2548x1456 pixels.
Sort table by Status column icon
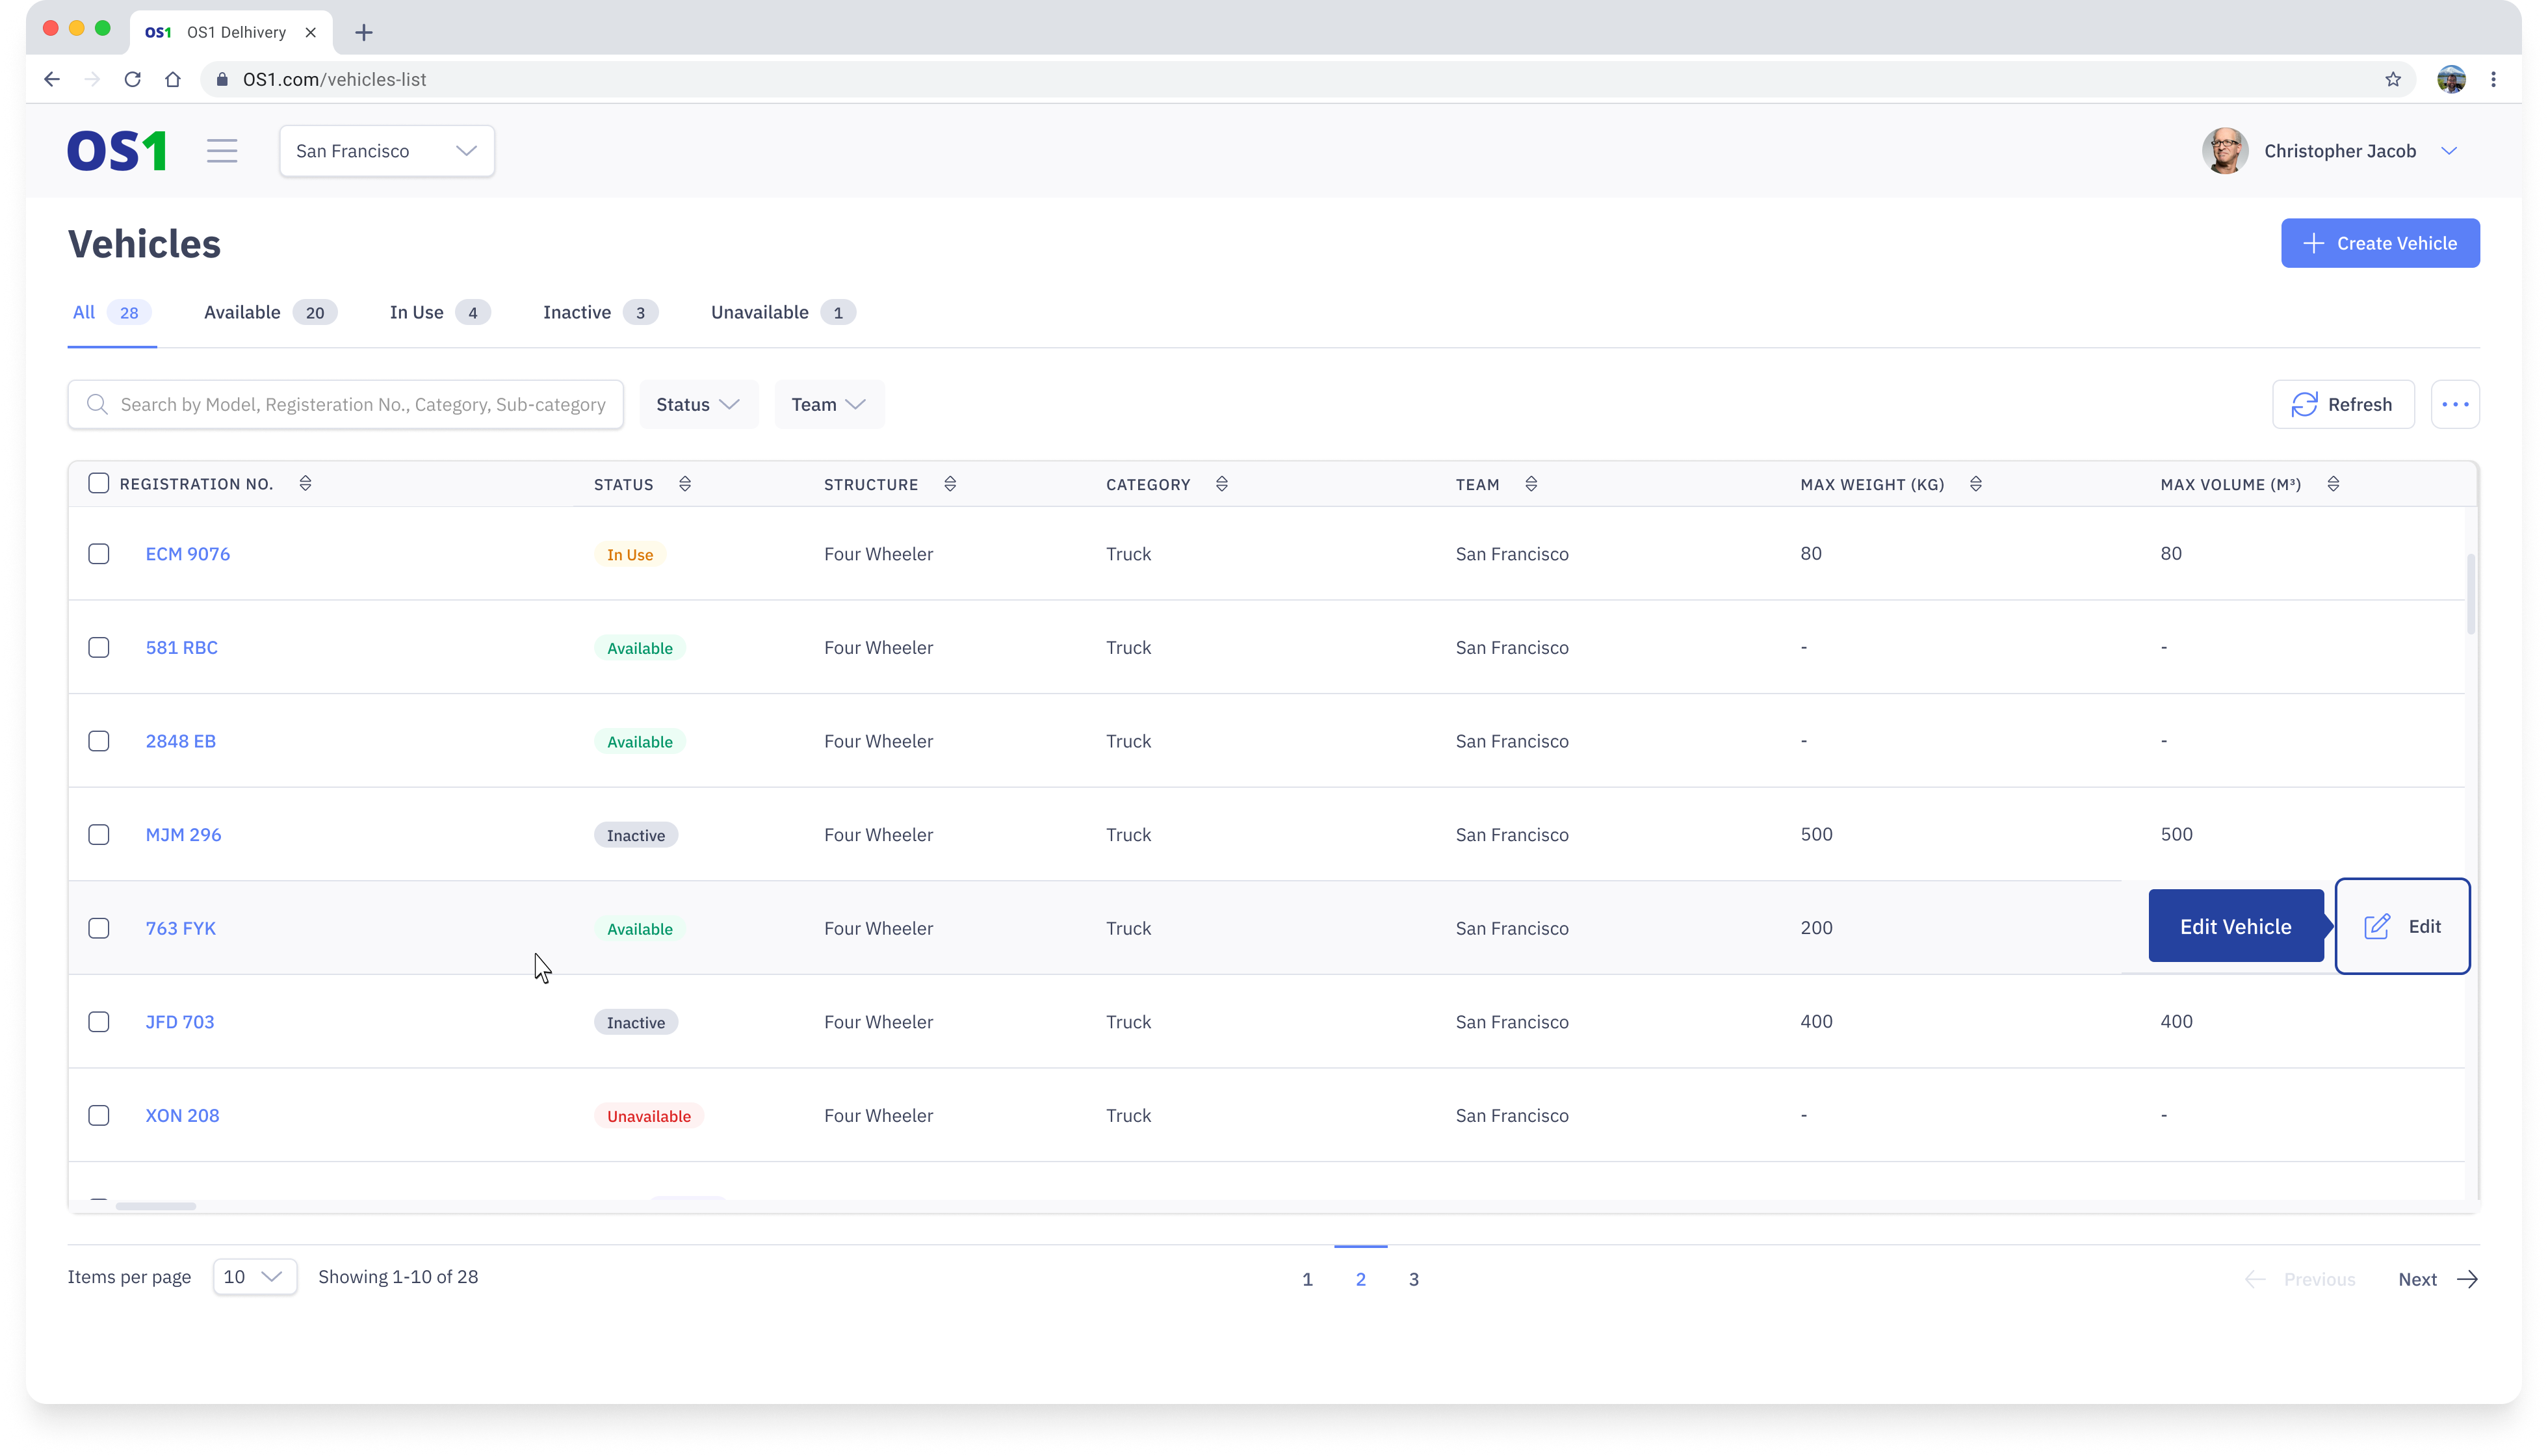685,484
